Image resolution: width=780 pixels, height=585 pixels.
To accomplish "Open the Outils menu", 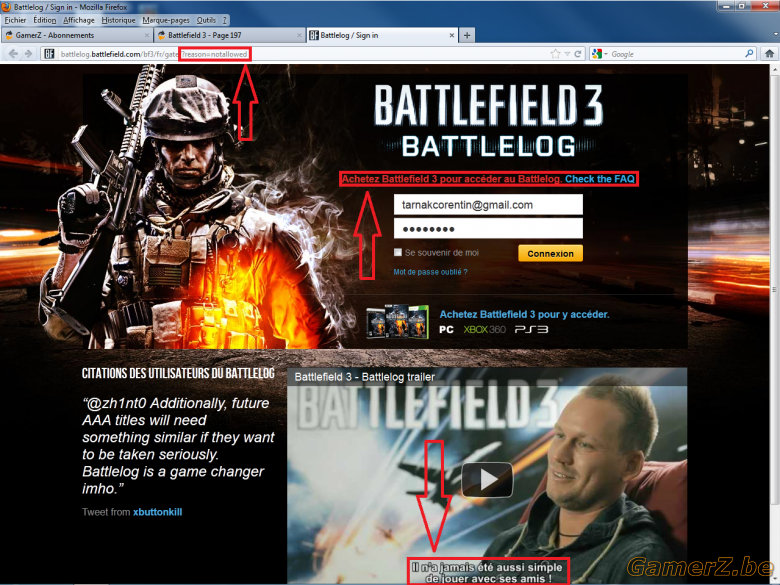I will pos(206,20).
